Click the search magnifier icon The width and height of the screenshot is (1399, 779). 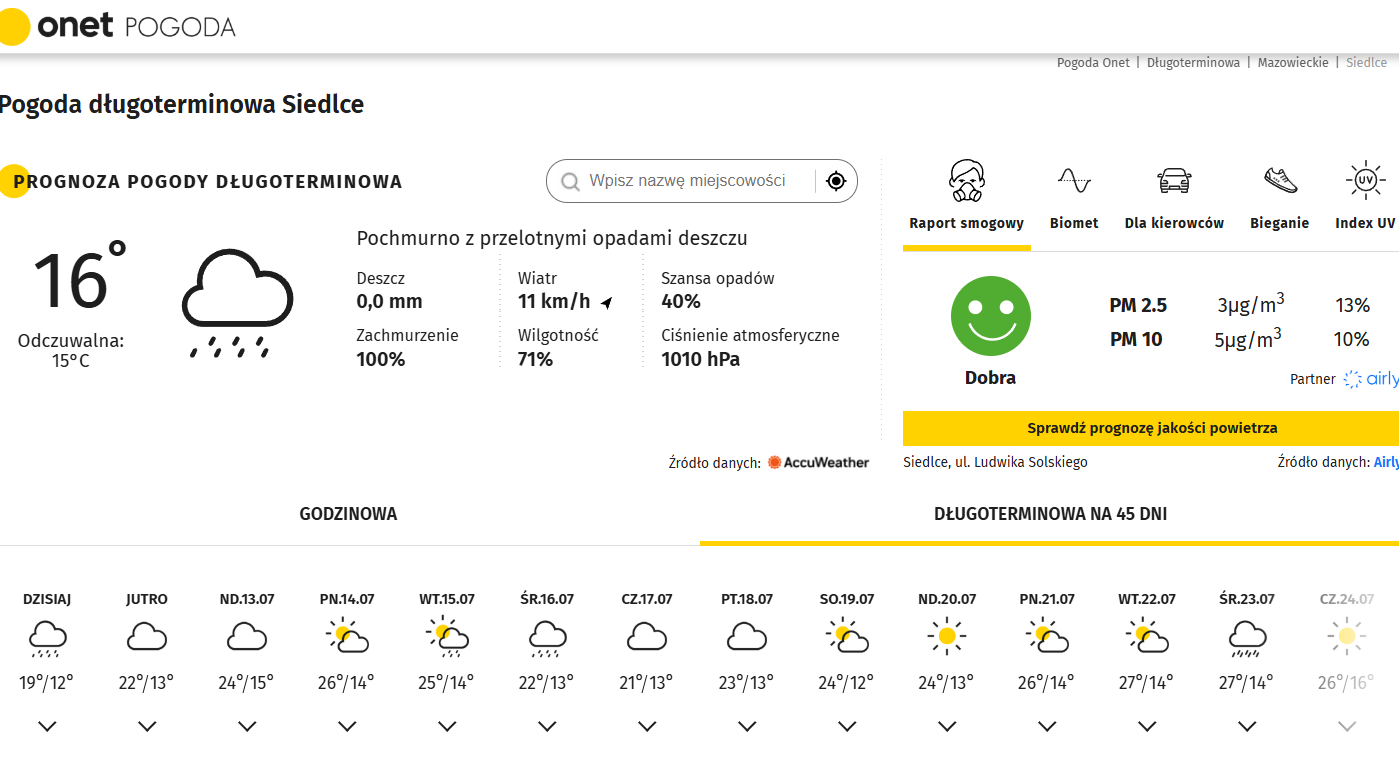(x=571, y=182)
